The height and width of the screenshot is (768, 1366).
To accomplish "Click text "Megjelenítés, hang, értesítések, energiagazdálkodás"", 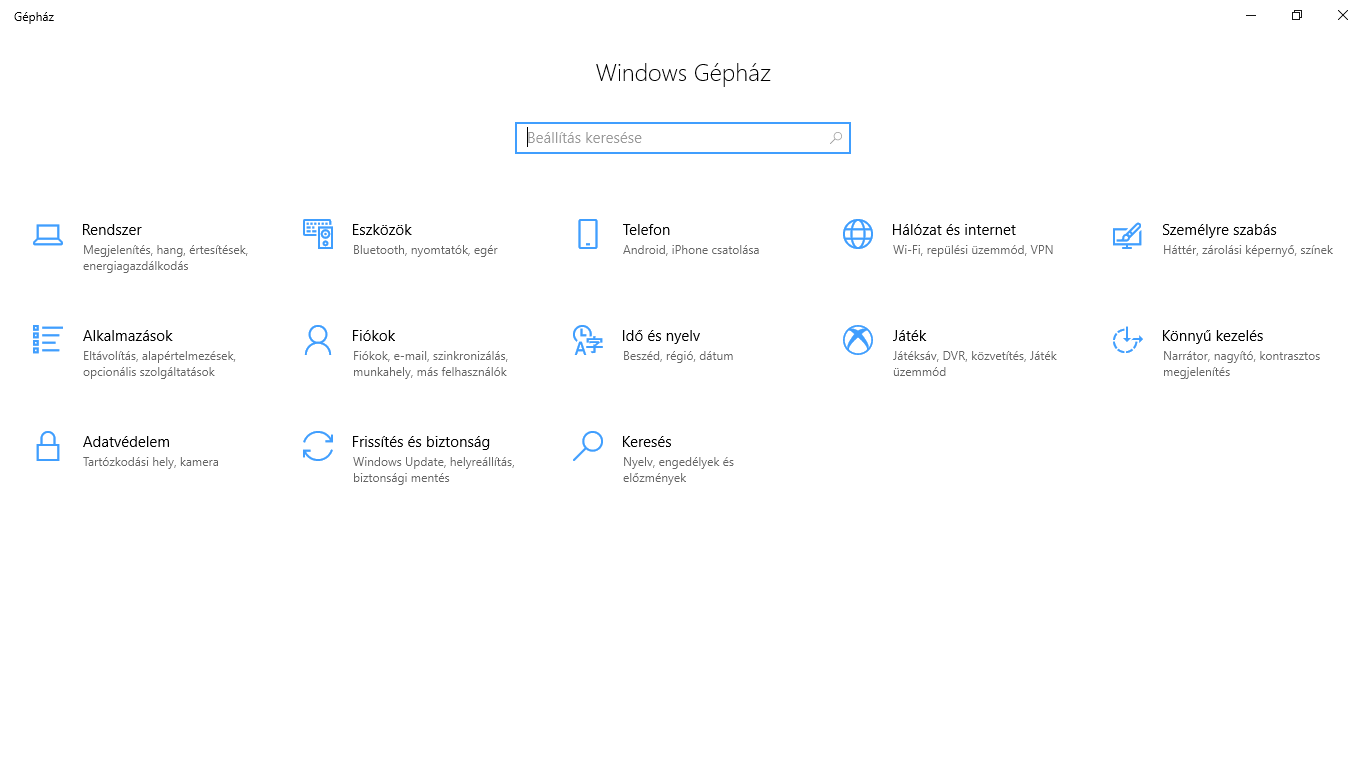I will [x=165, y=258].
